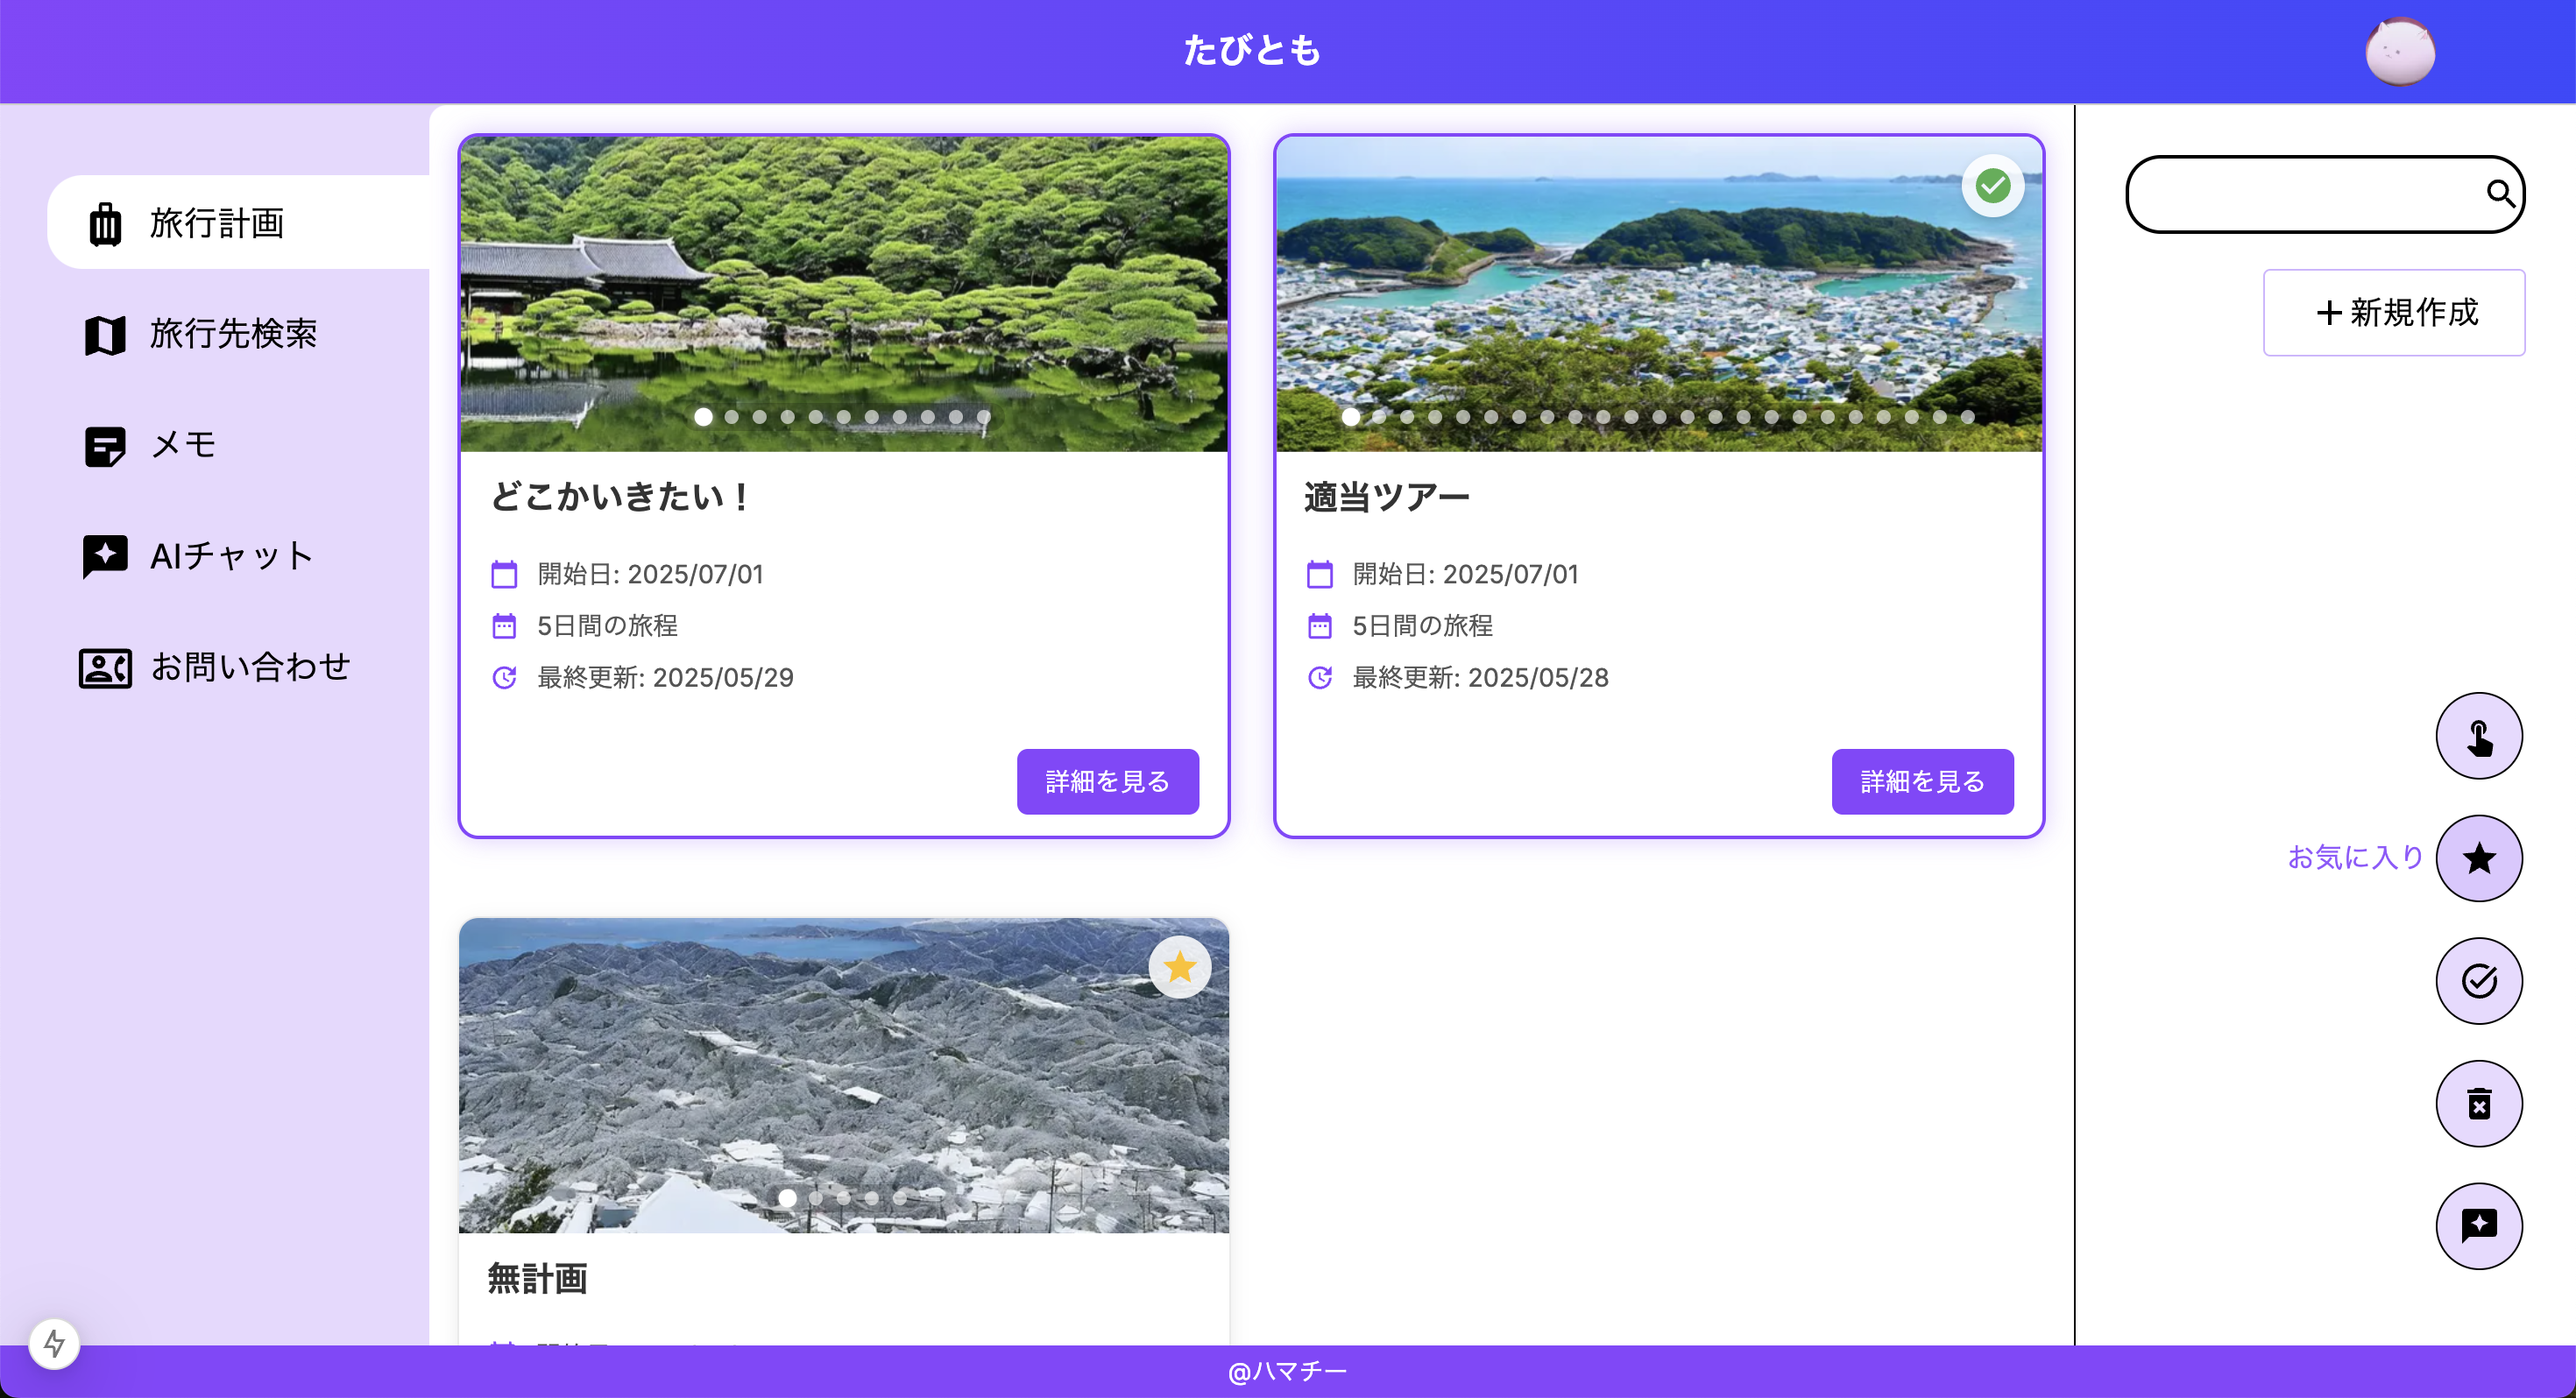Open your profile avatar at top right
Viewport: 2576px width, 1398px height.
(x=2400, y=50)
